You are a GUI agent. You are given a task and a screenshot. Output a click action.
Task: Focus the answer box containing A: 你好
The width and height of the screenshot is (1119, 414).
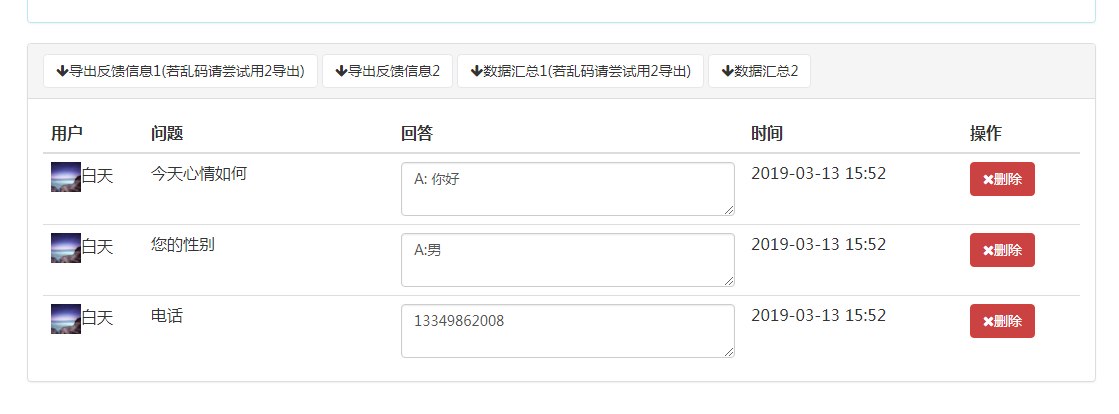tap(568, 189)
